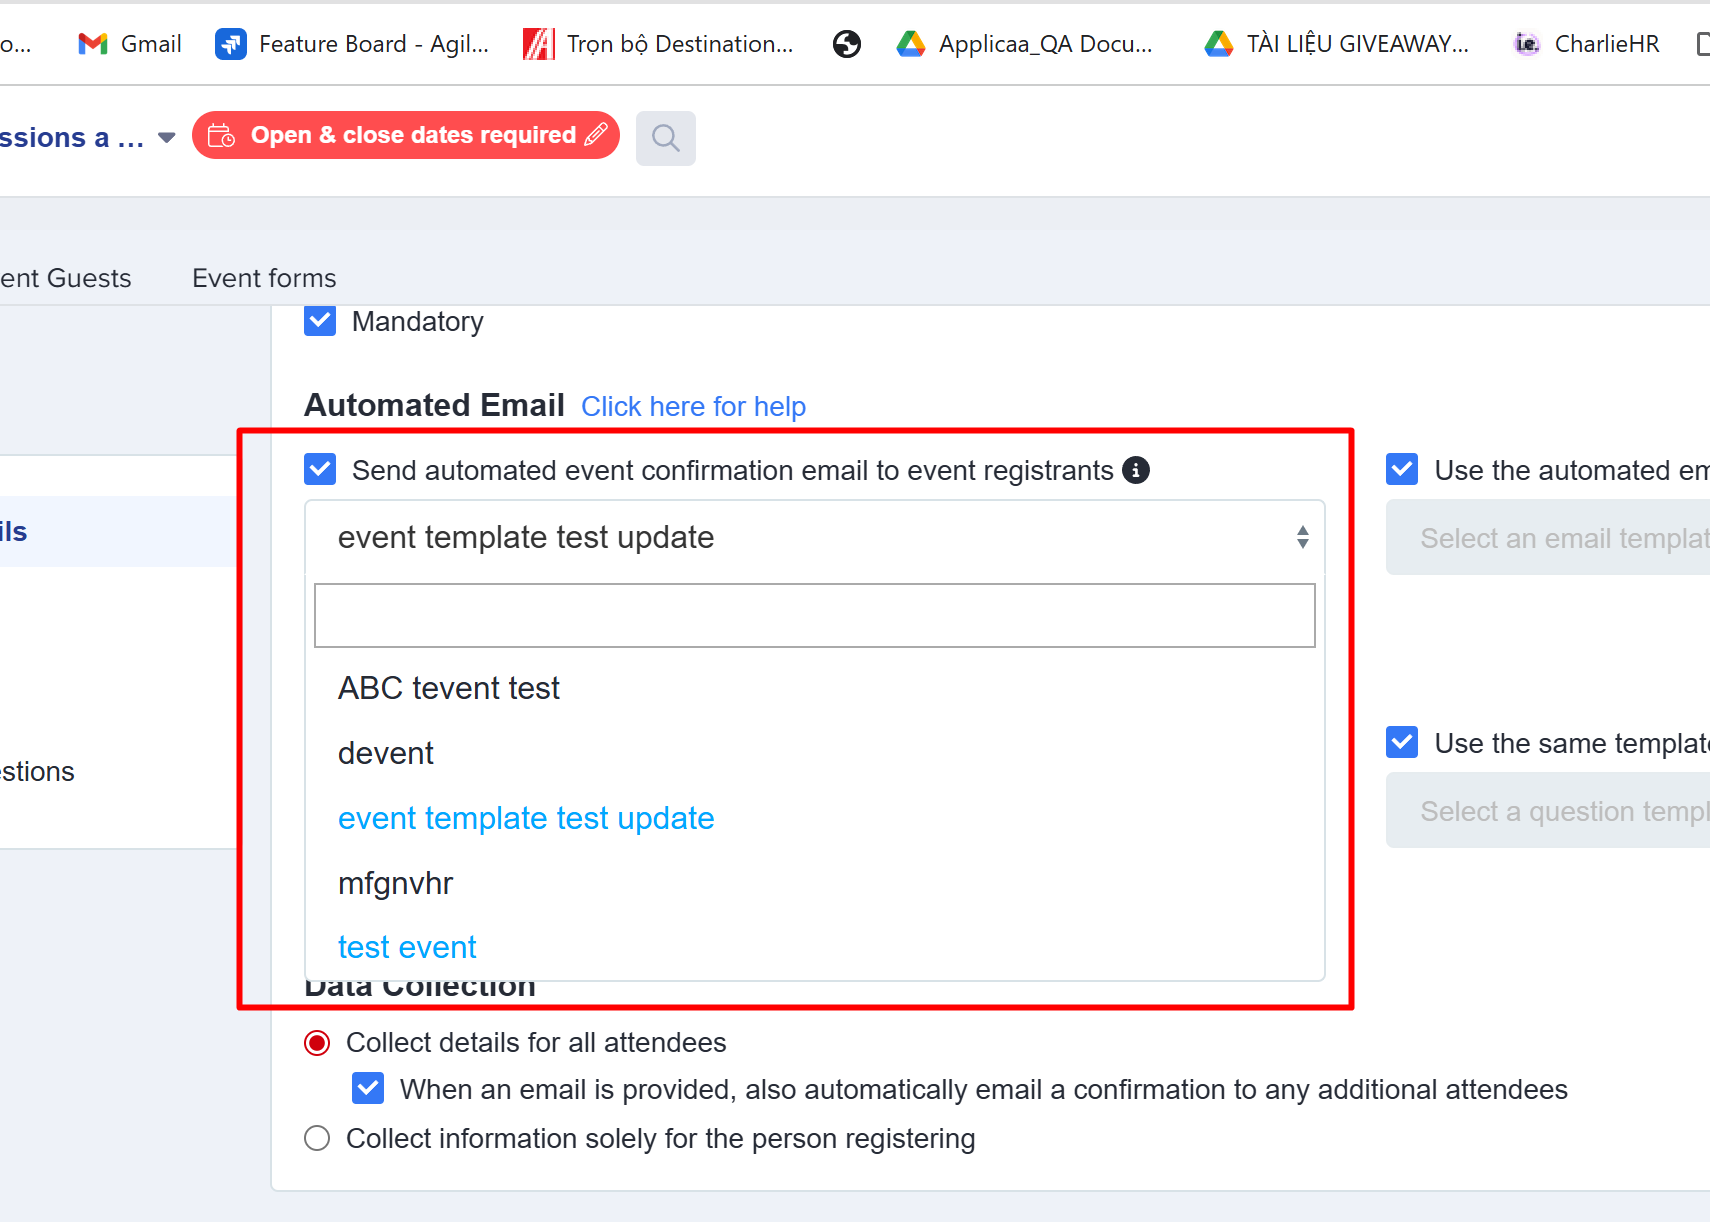Select test event from the template list
Screen dimensions: 1710x1222
pyautogui.click(x=406, y=946)
